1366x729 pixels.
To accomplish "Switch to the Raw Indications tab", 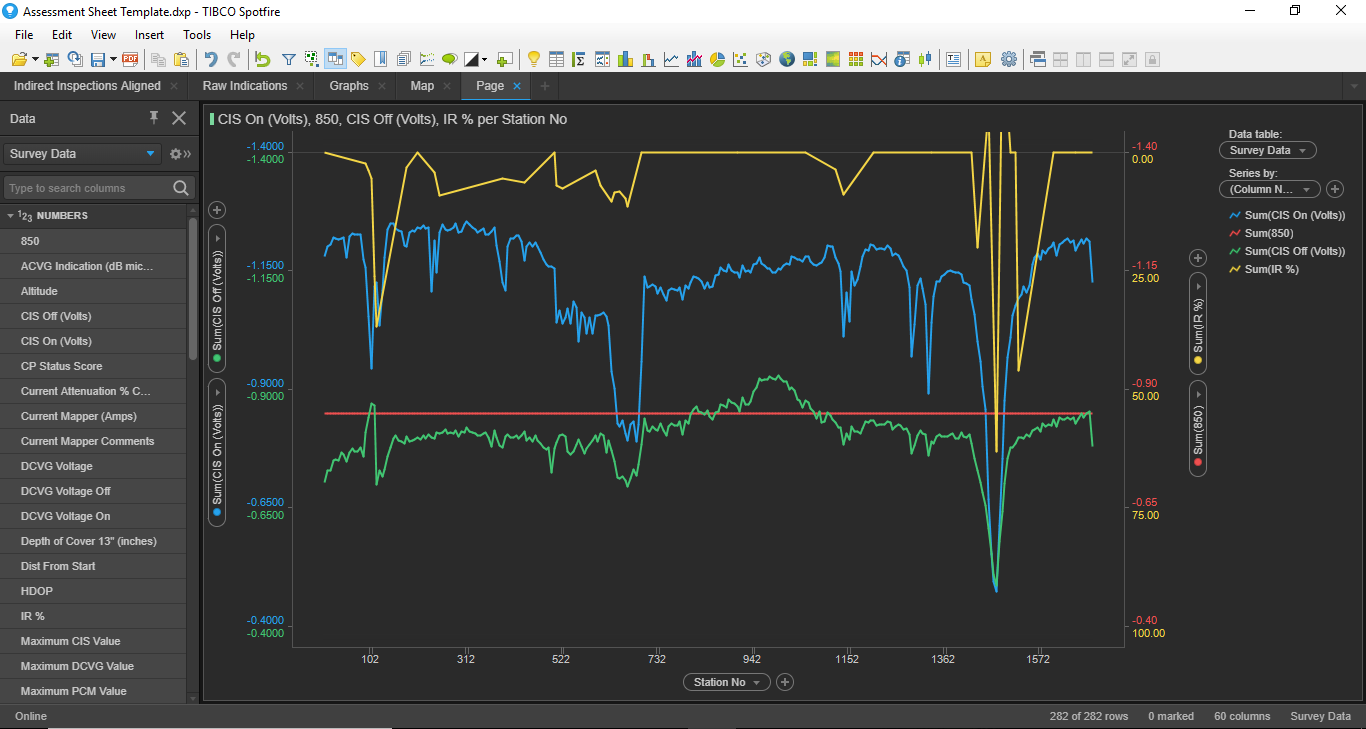I will pos(244,86).
